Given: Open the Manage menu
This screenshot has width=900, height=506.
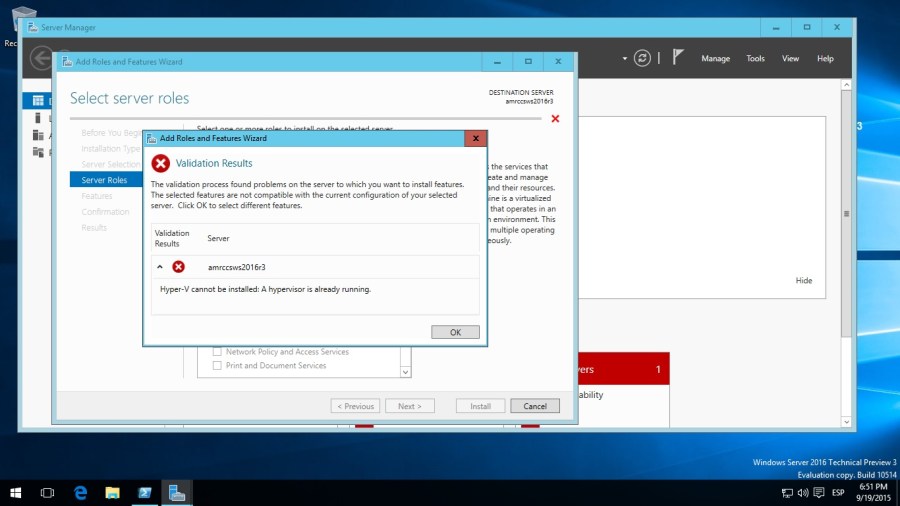Looking at the screenshot, I should pos(715,58).
